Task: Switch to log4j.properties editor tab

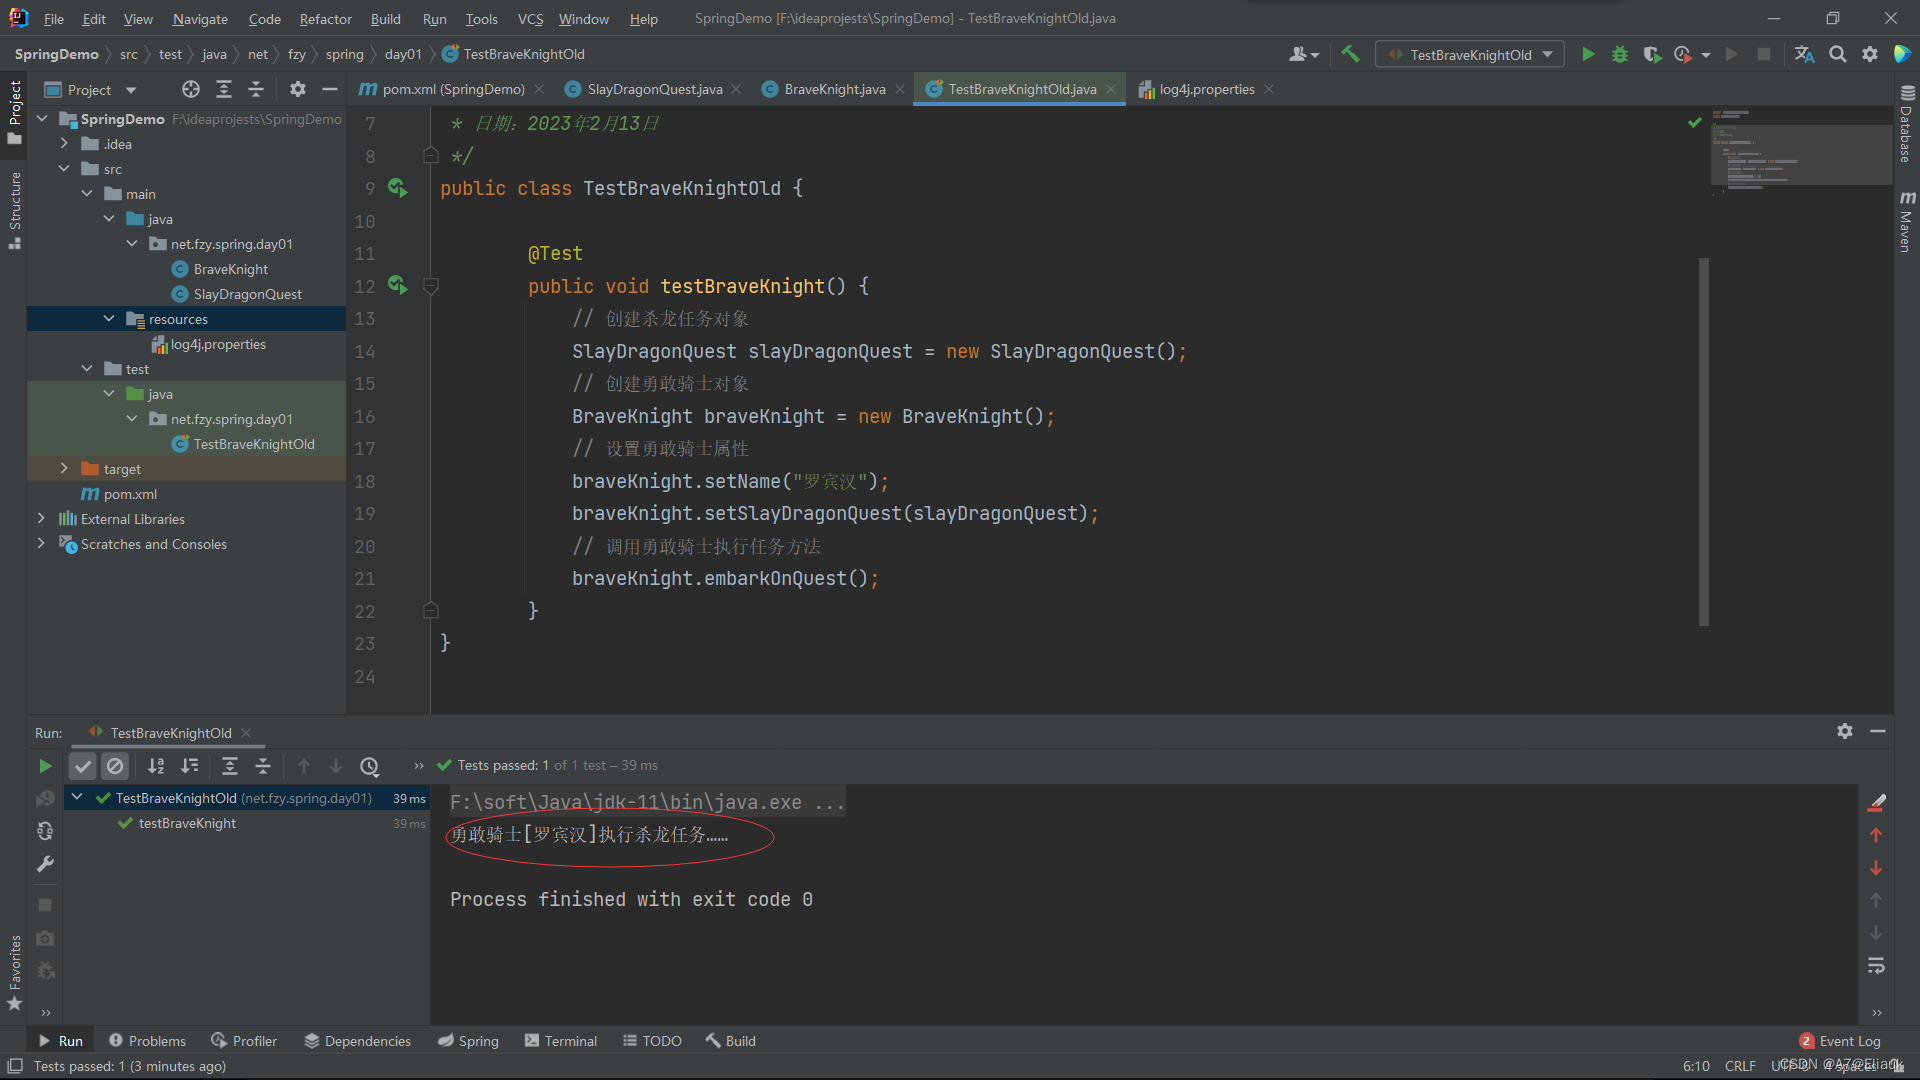Action: coord(1206,89)
